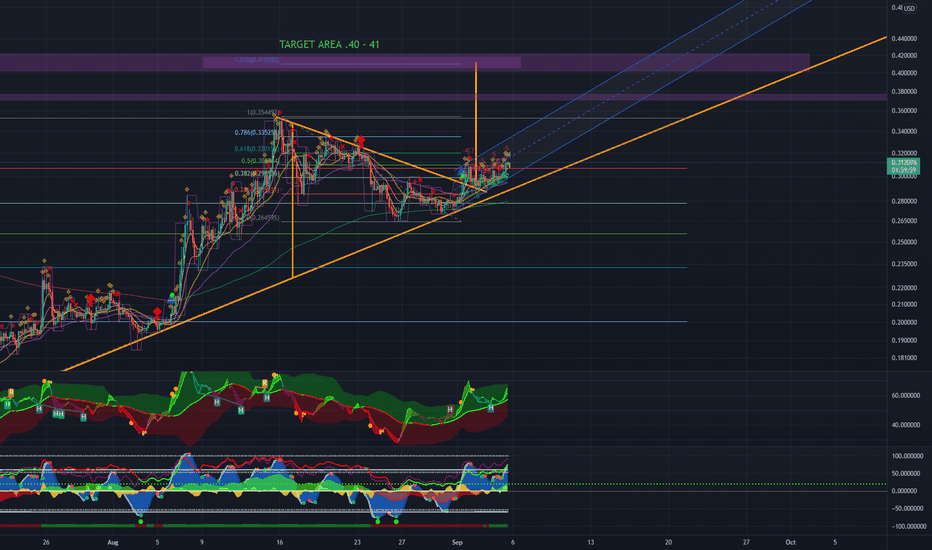Click the 60.000000 oscillator scale value
Screen dimensions: 932x550
pyautogui.click(x=906, y=395)
